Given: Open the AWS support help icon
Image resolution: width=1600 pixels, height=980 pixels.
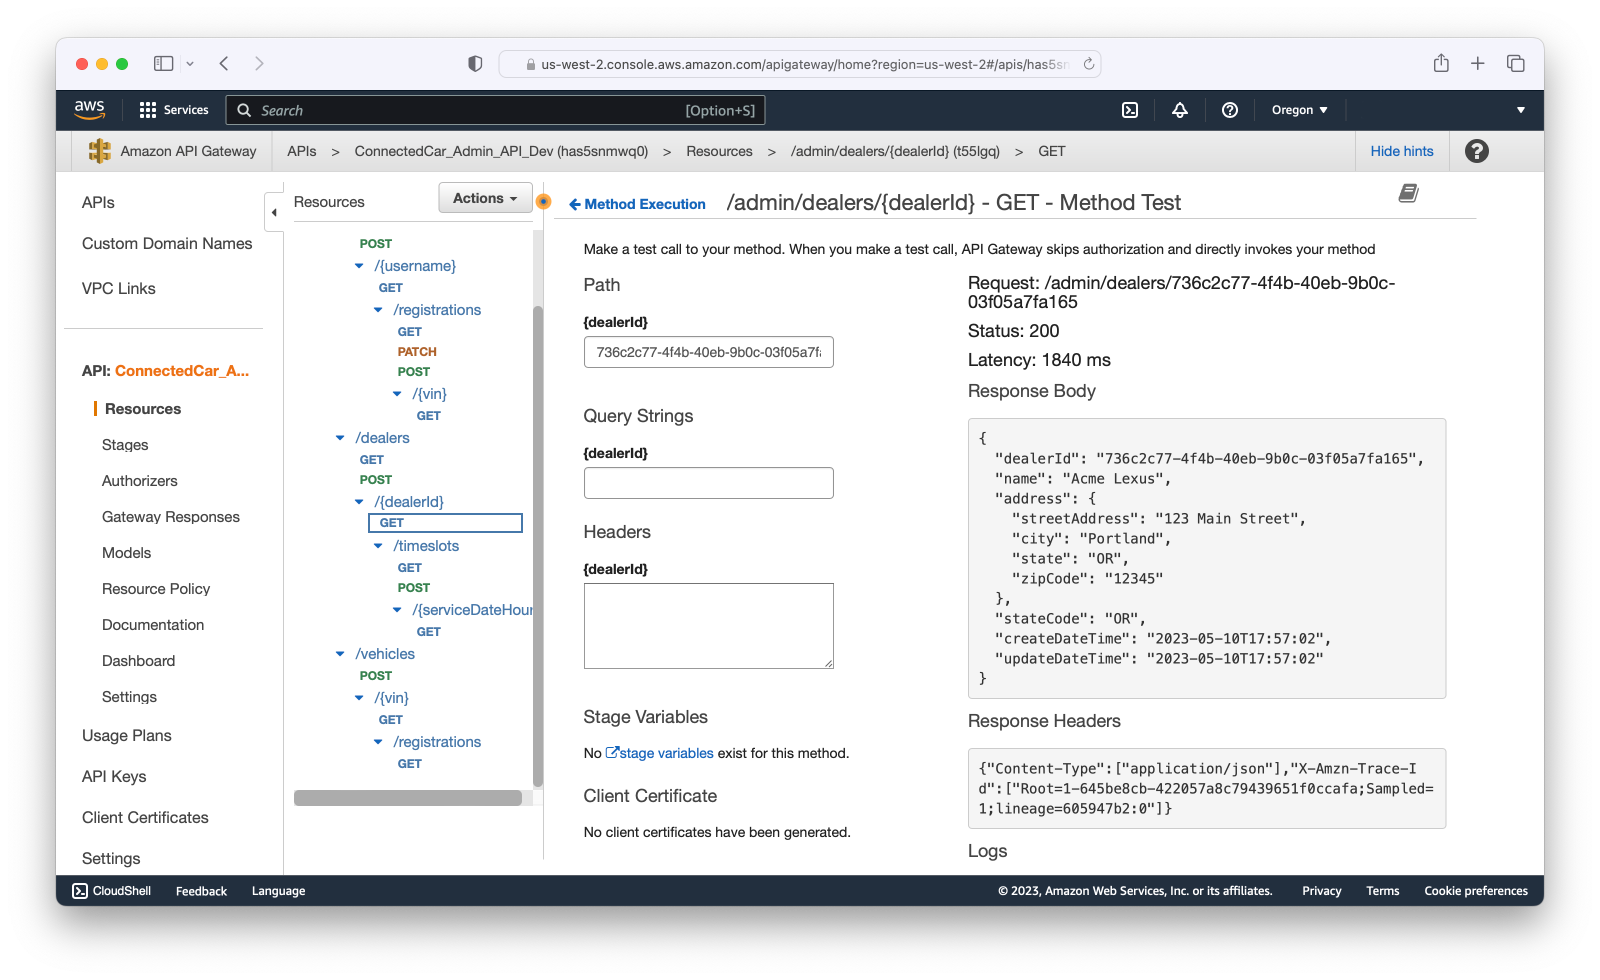Looking at the screenshot, I should tap(1230, 110).
